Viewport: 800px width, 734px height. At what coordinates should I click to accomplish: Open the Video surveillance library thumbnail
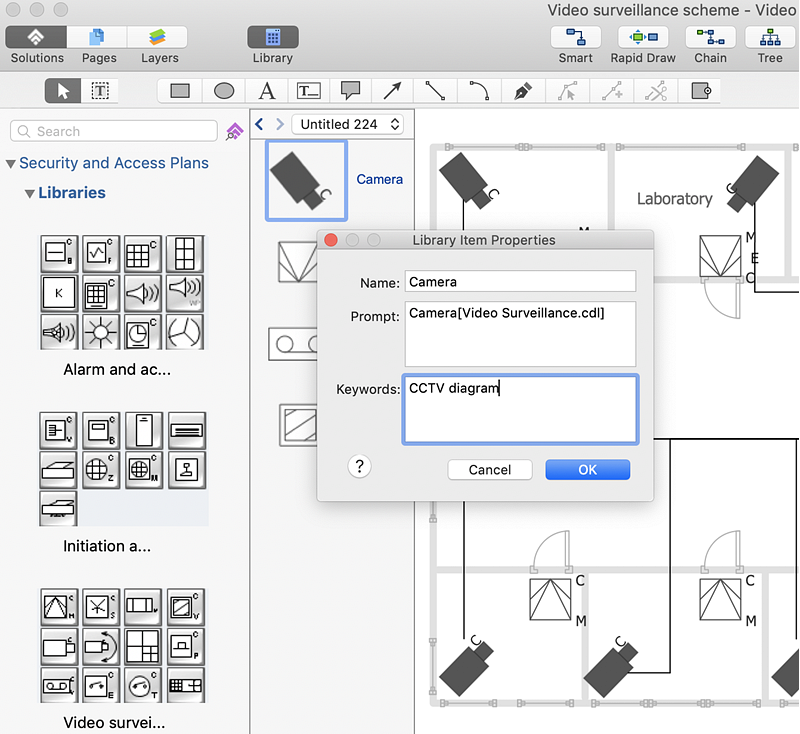[122, 645]
